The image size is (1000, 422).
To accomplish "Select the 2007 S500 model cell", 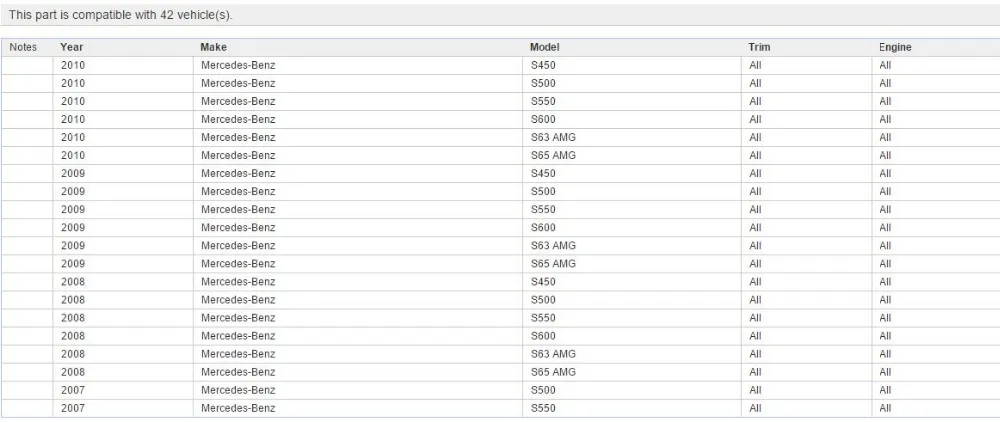I will 631,390.
